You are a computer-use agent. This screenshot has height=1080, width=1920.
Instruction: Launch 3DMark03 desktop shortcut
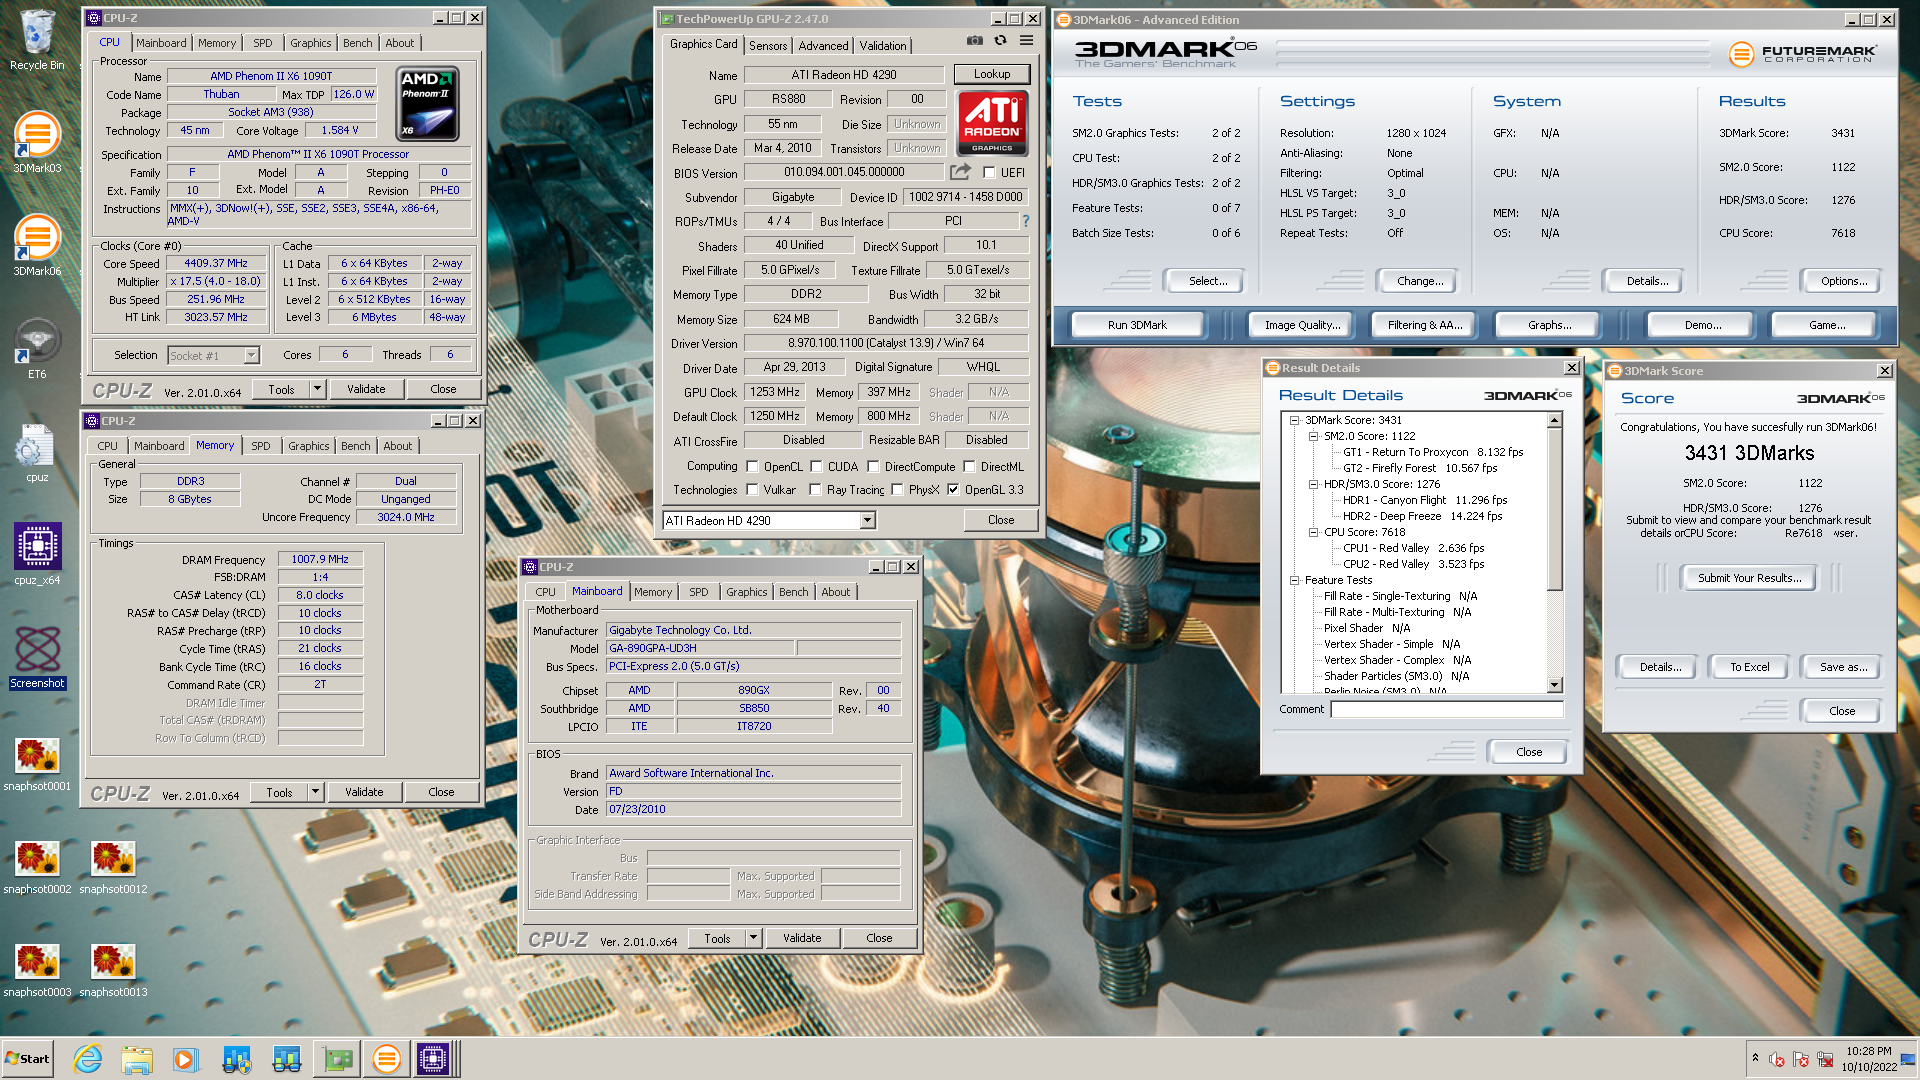[x=37, y=142]
